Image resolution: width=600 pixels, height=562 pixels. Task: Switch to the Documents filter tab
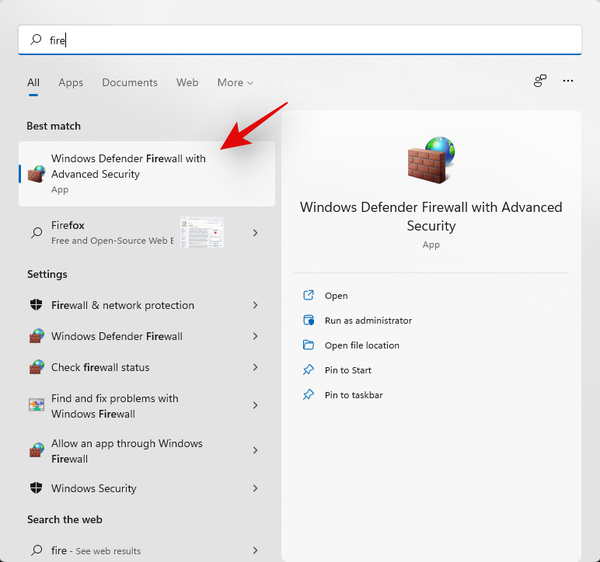(129, 82)
